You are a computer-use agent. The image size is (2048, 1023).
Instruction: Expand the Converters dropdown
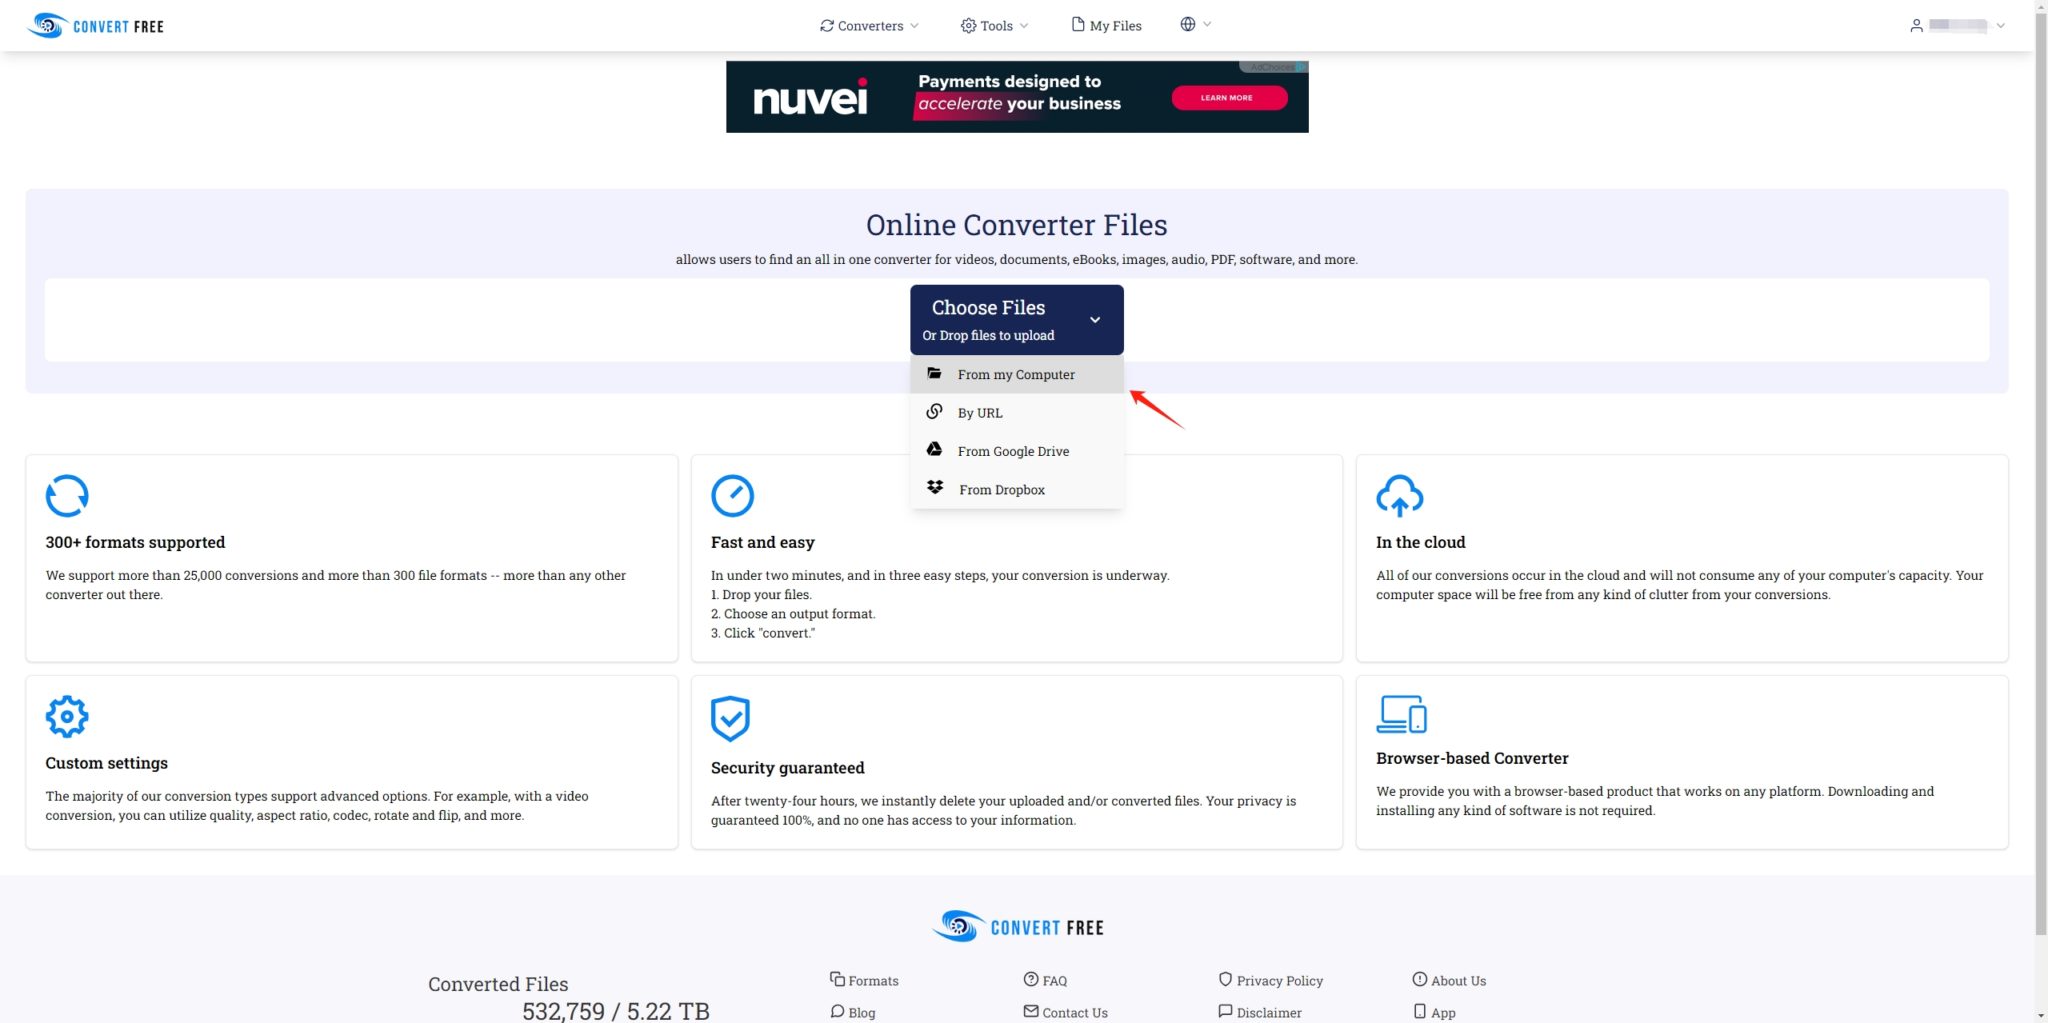868,25
